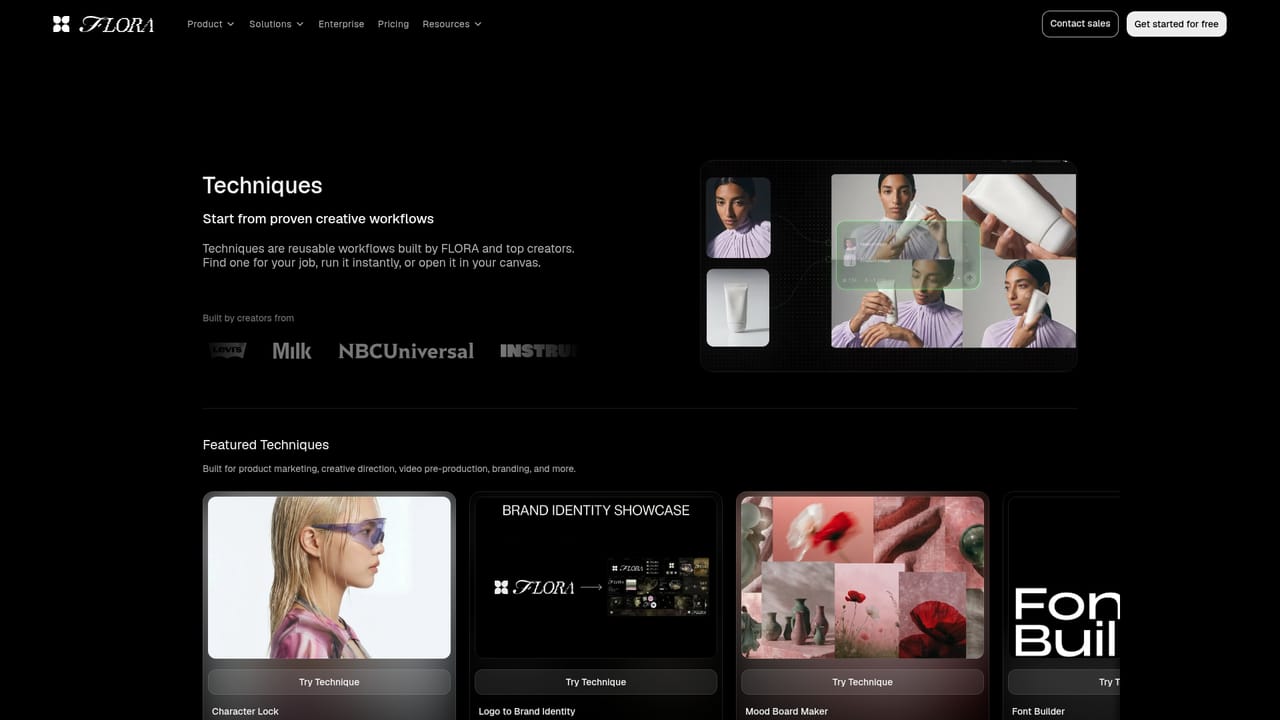Click Get started for free button
This screenshot has height=720, width=1280.
click(1176, 24)
